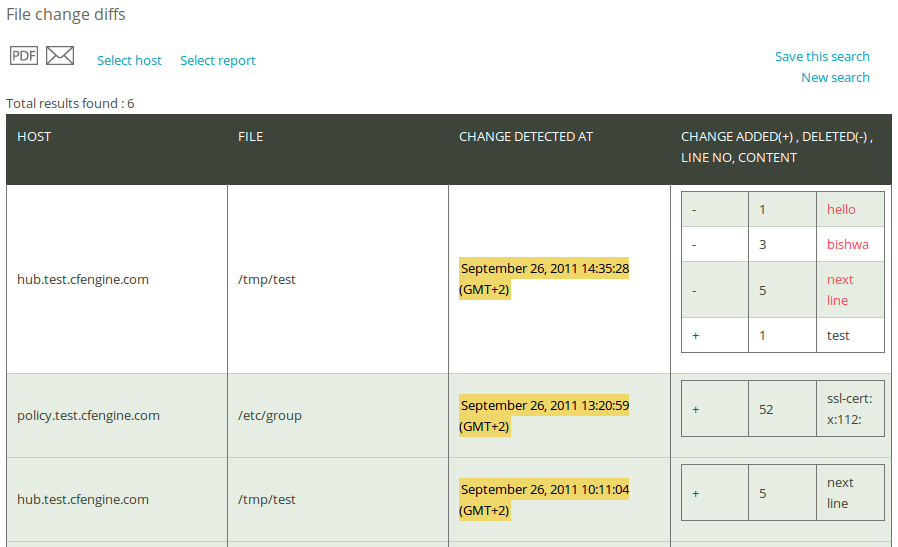Click line number 52 cell
This screenshot has height=547, width=898.
(x=782, y=409)
